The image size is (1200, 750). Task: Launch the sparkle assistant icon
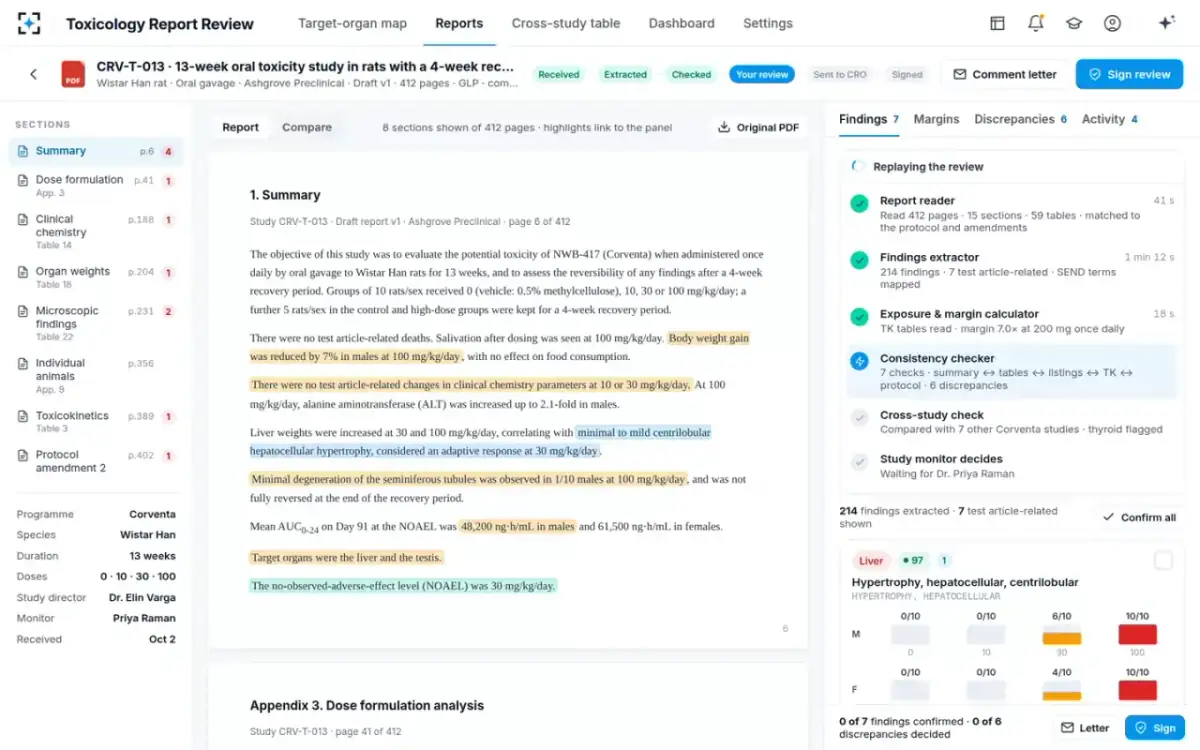click(x=1166, y=23)
